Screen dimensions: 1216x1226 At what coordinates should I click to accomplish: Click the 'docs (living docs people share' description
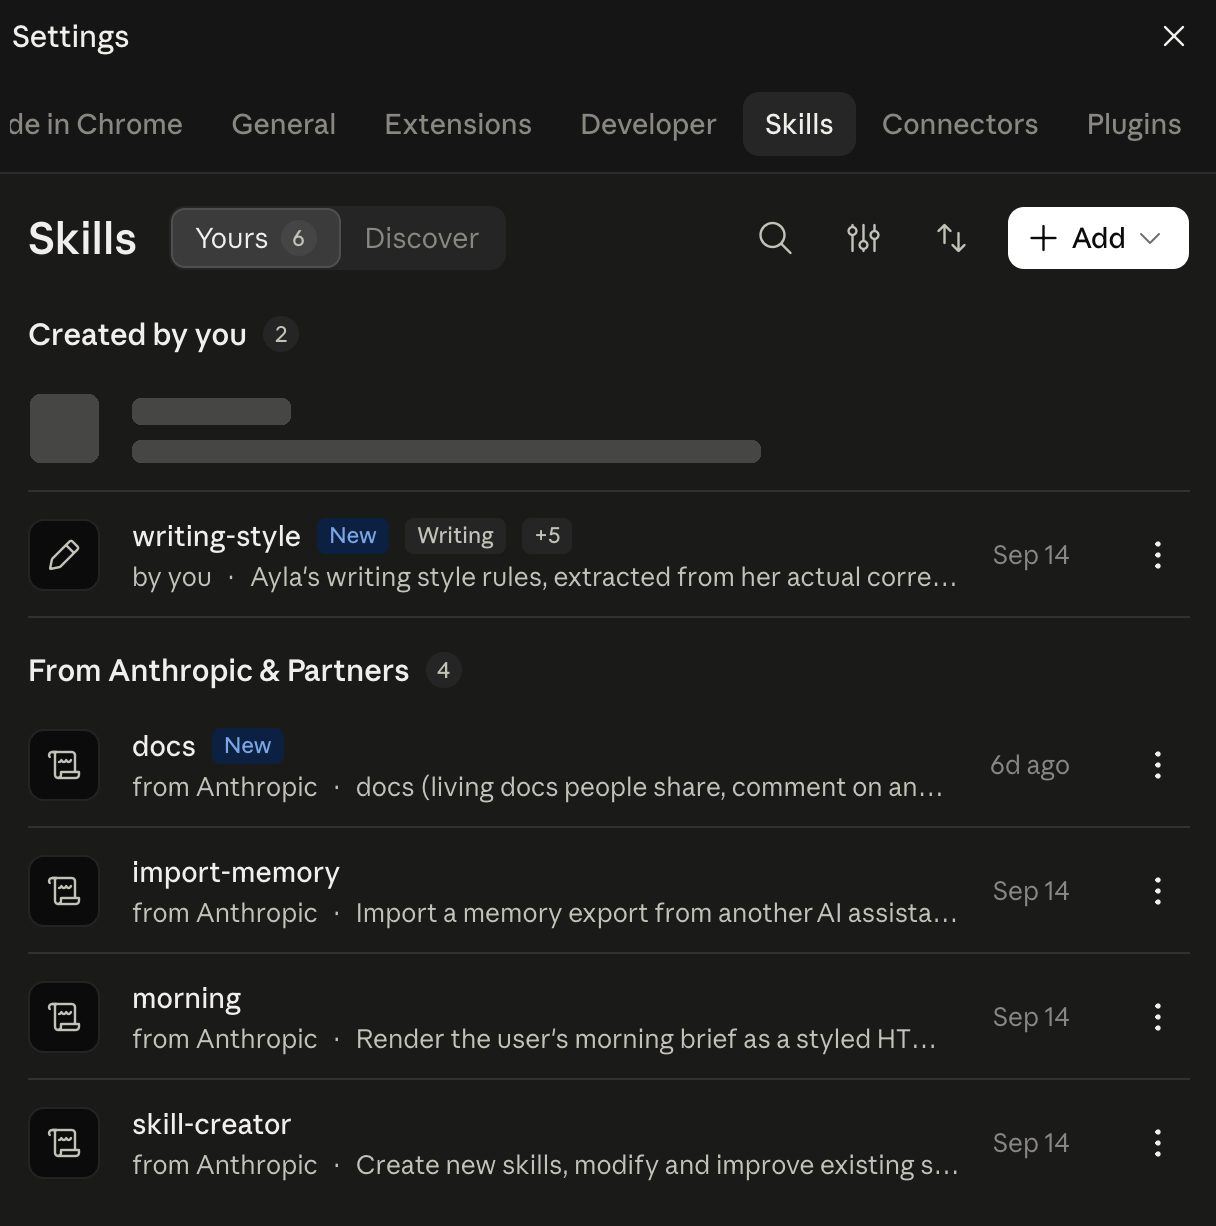[649, 787]
